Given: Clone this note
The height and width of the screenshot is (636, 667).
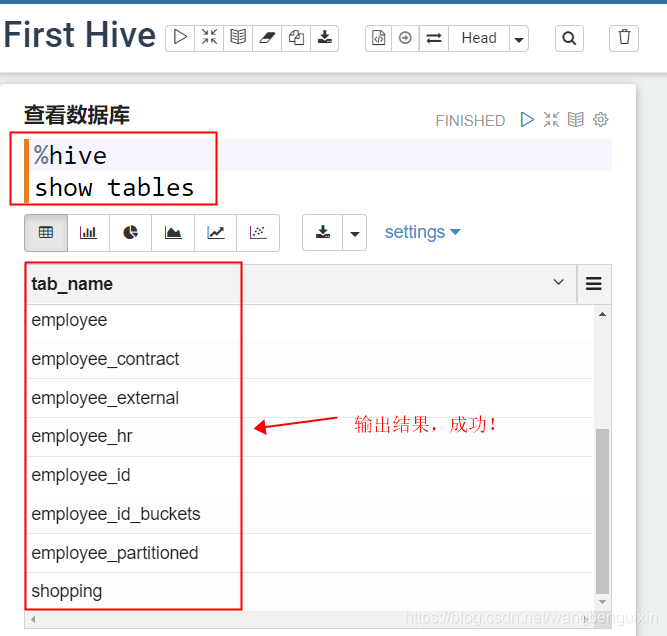Looking at the screenshot, I should pos(296,38).
